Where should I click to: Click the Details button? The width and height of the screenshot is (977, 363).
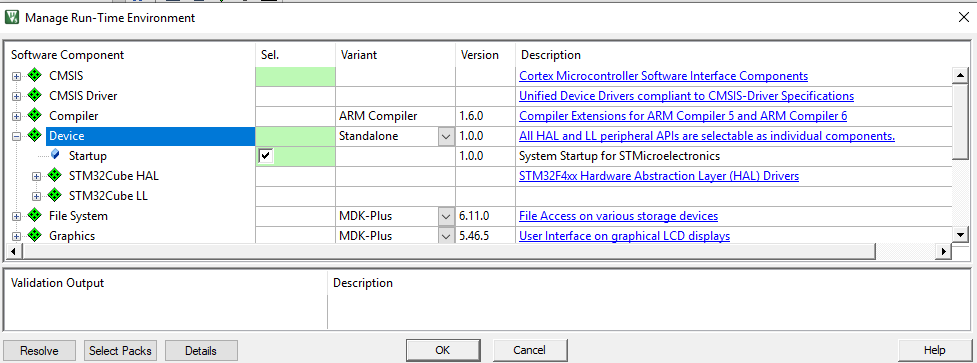(201, 351)
